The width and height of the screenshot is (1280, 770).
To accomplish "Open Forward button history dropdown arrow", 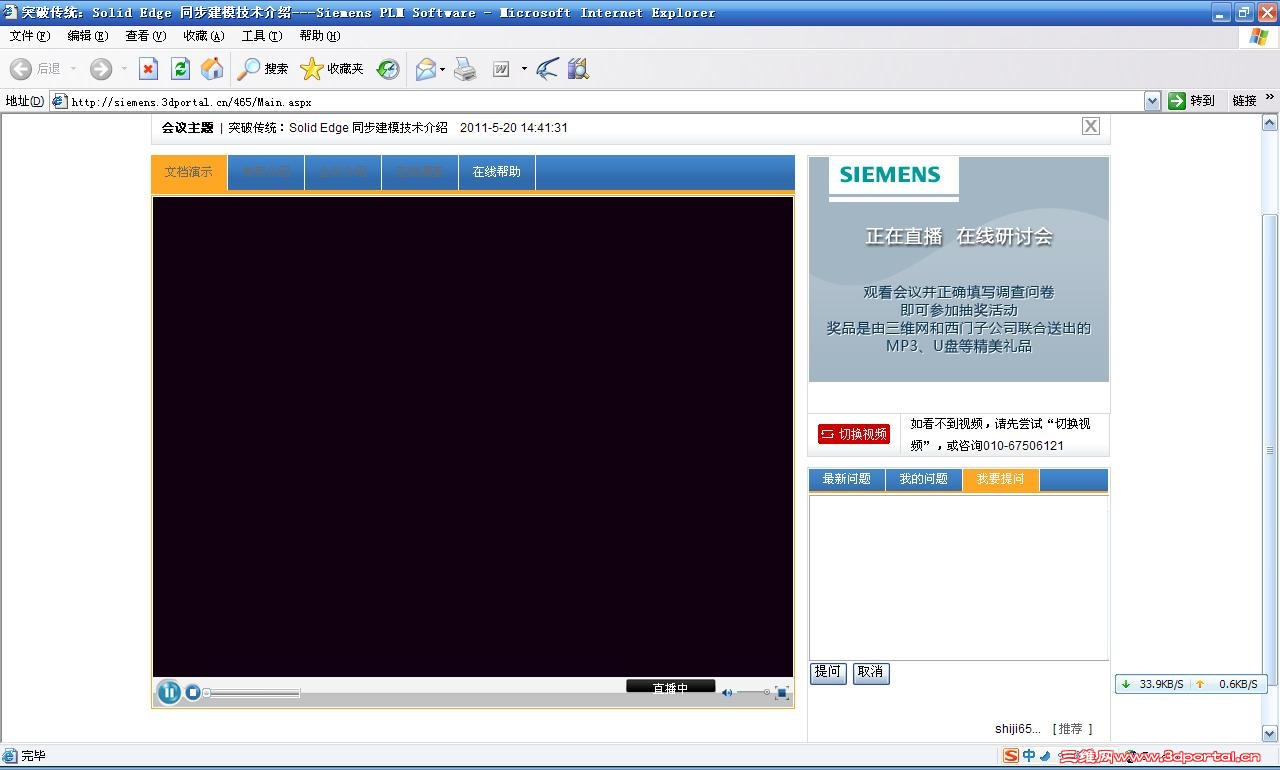I will point(124,69).
